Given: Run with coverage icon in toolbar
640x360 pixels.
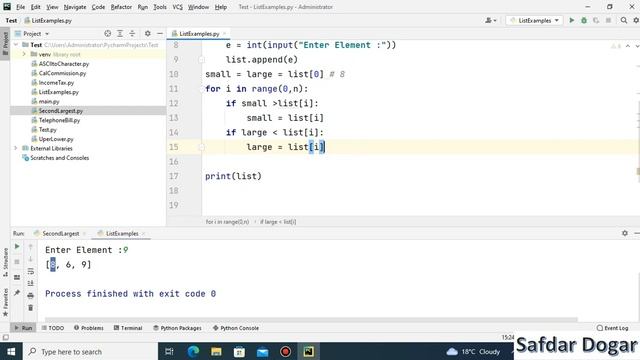Looking at the screenshot, I should [596, 20].
